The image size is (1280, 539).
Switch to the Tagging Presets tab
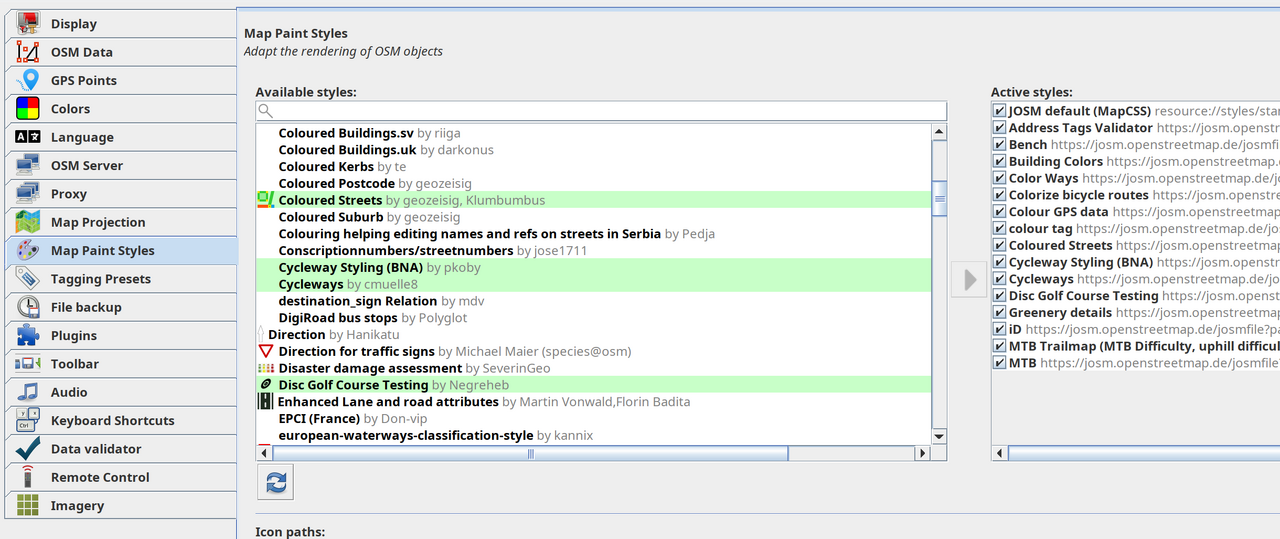pos(100,279)
